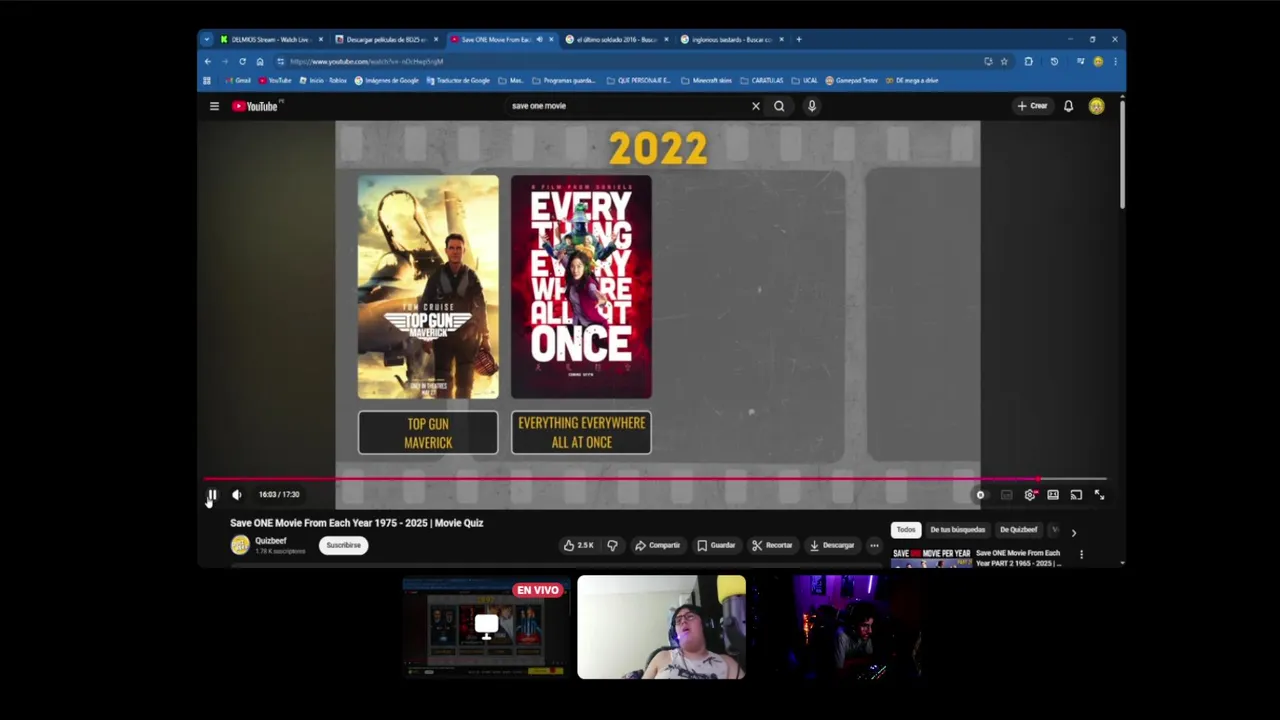Expand the 'UCAL' bookmark folder
The image size is (1280, 720).
click(804, 80)
